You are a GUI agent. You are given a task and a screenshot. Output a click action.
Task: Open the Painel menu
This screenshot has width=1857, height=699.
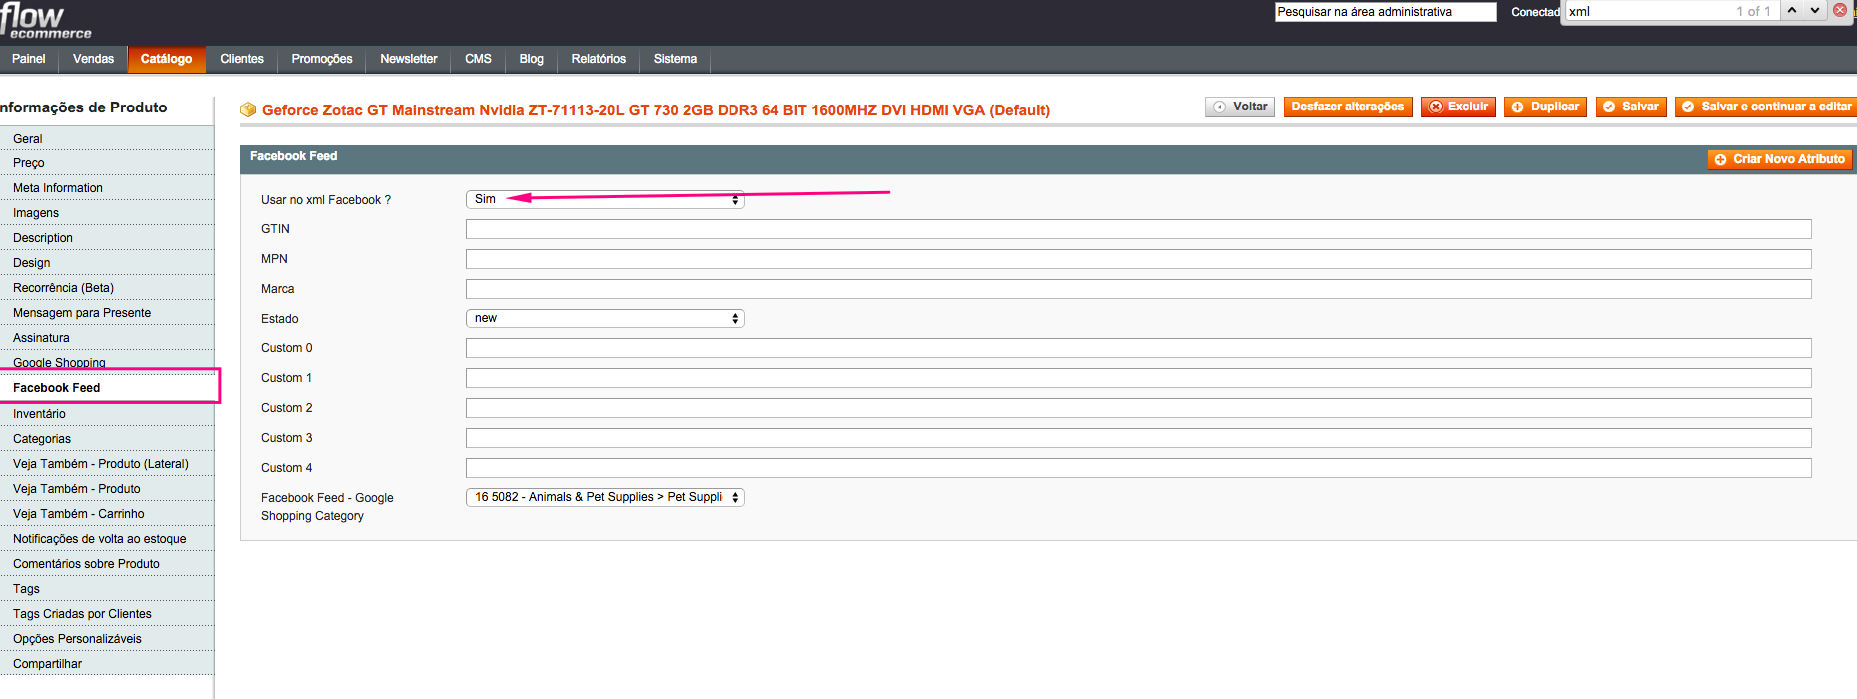(29, 59)
